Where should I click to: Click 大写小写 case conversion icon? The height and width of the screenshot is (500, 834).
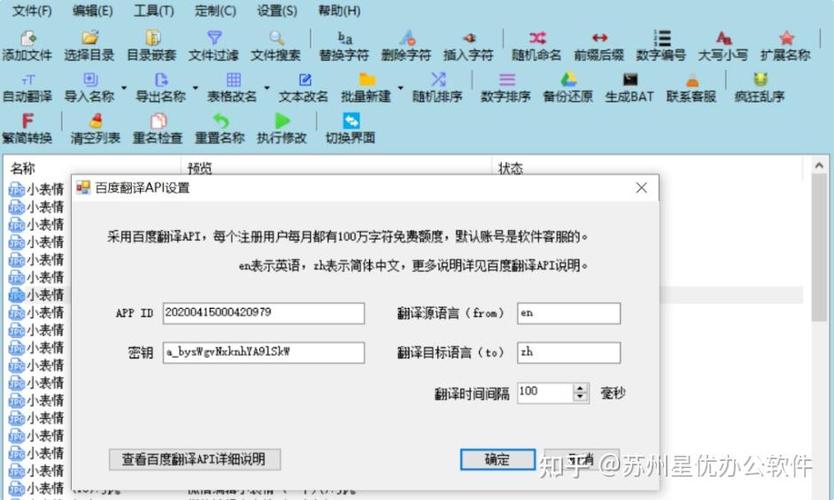[723, 46]
